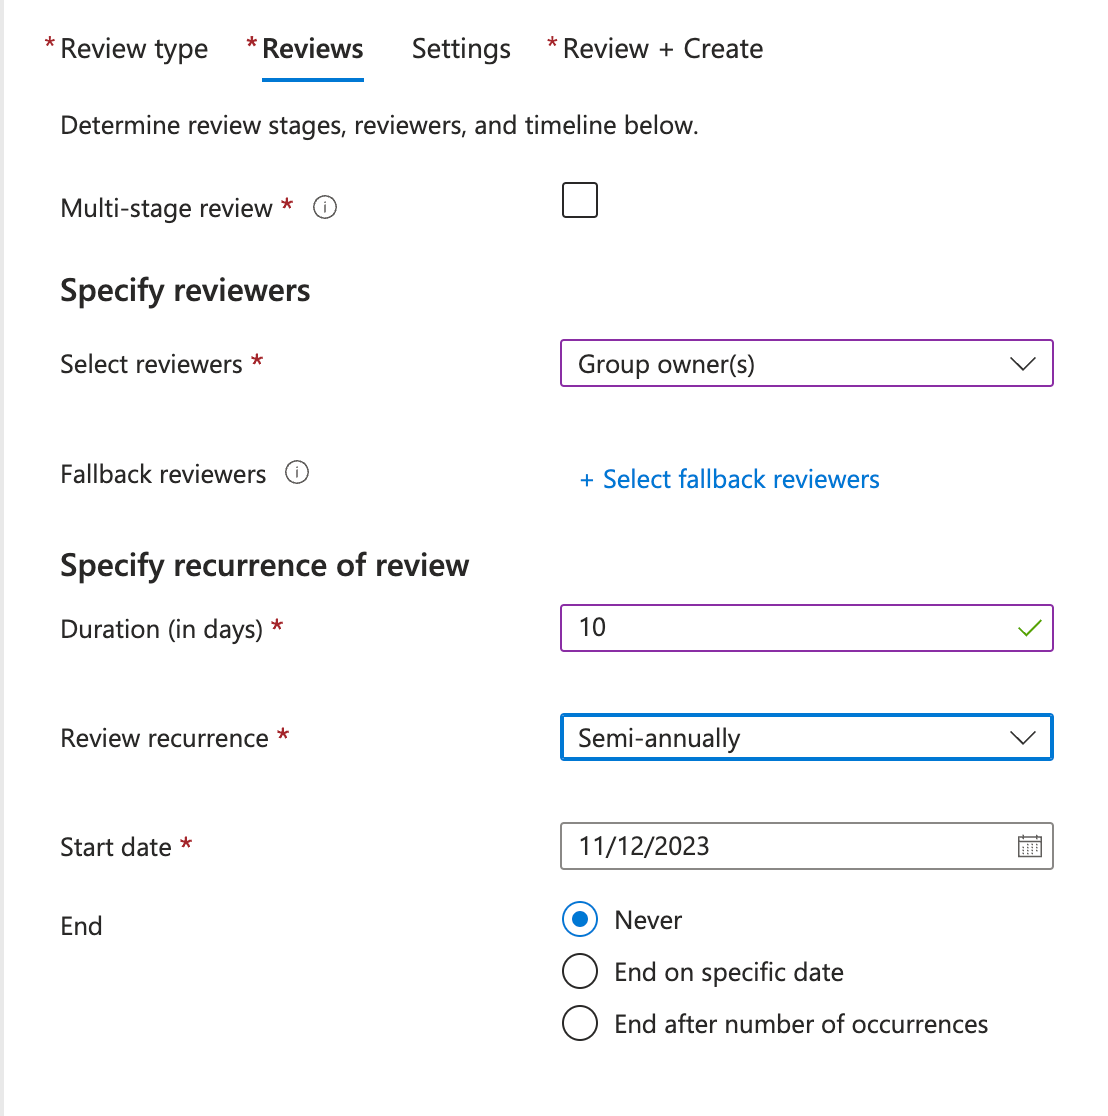Switch to the Review type tab
The height and width of the screenshot is (1116, 1108).
[134, 49]
